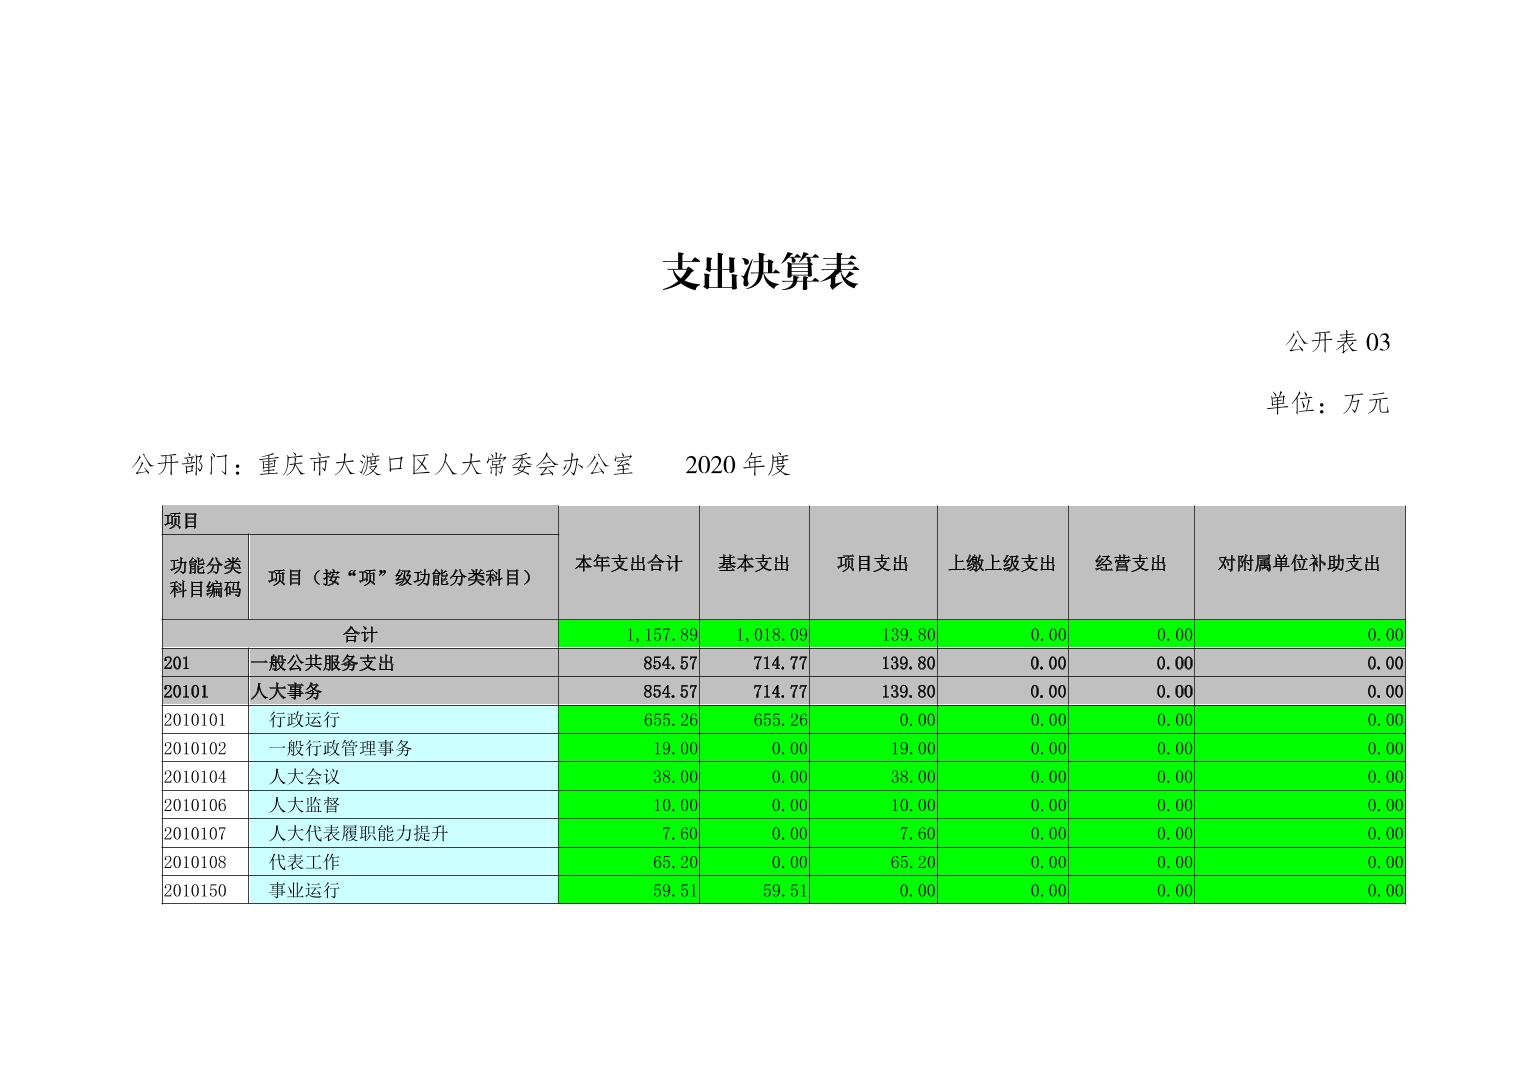1521x1075 pixels.
Task: Click the code cell 2010108
Action: (x=195, y=862)
